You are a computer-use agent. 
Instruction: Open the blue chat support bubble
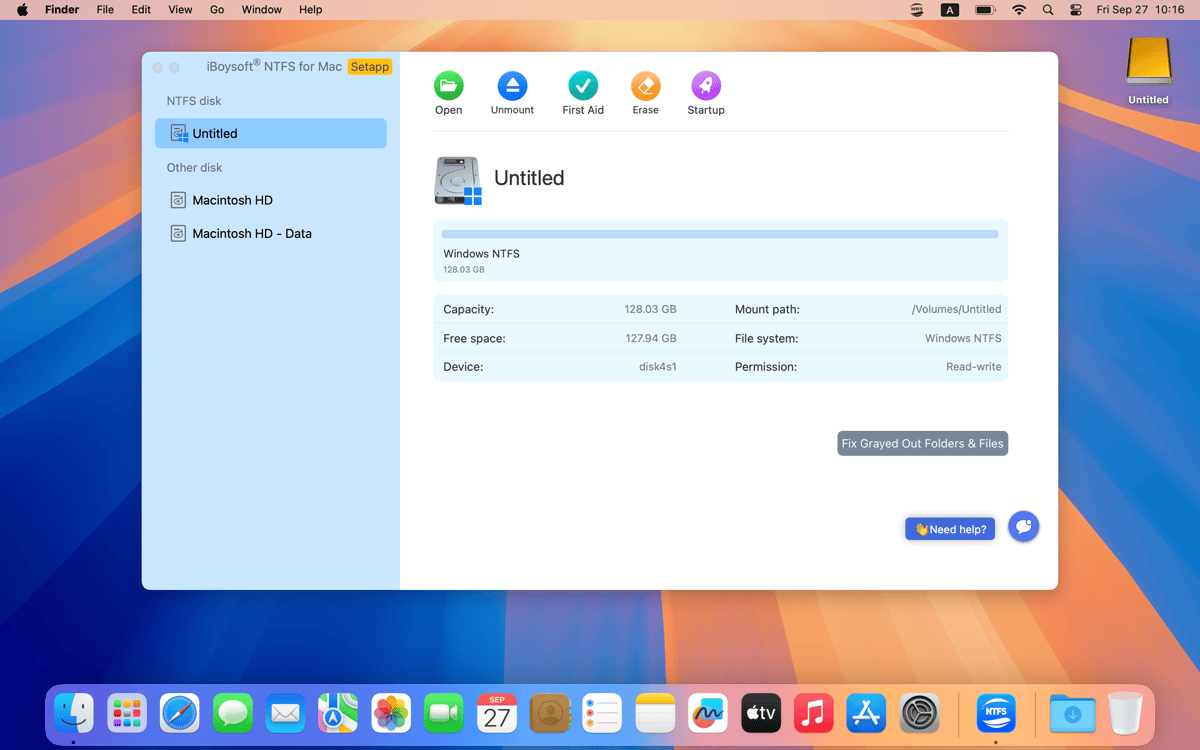coord(1023,526)
